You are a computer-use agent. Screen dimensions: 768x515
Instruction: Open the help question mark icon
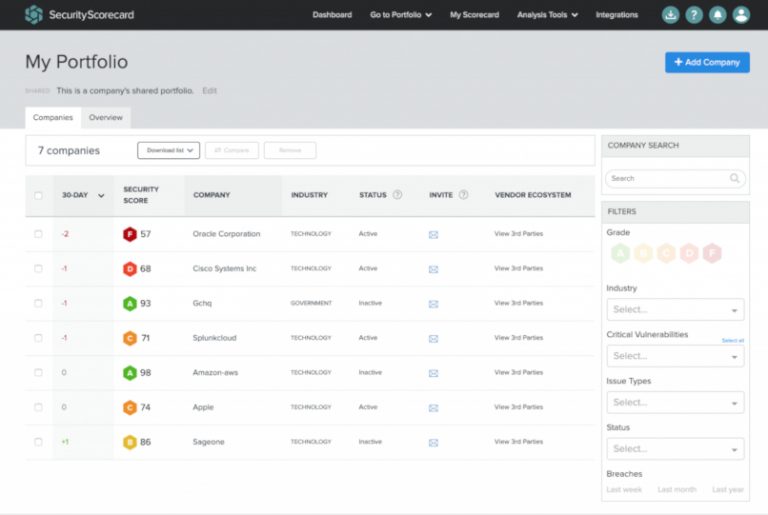[x=694, y=15]
